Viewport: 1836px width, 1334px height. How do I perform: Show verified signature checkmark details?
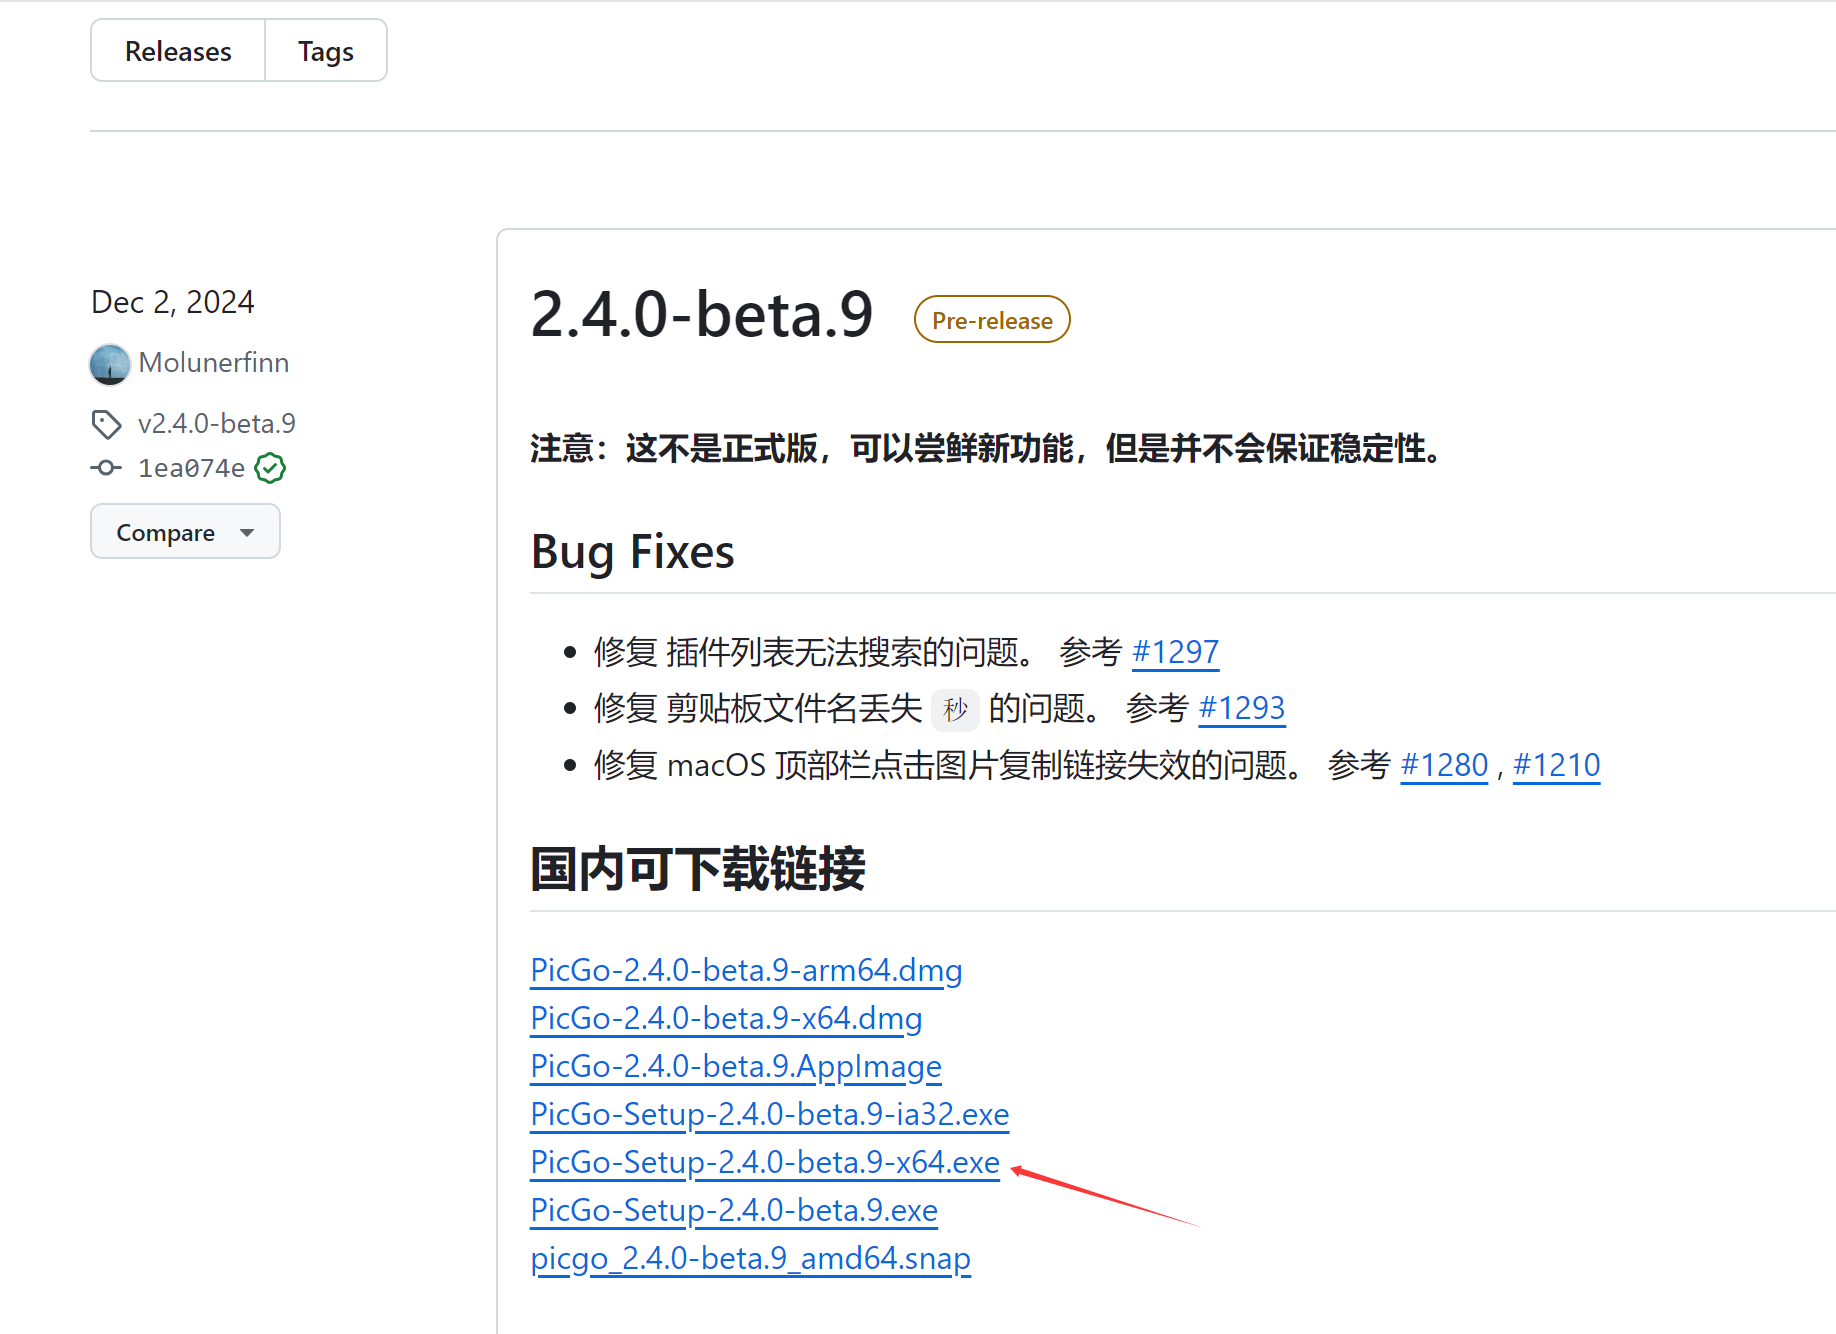(270, 468)
